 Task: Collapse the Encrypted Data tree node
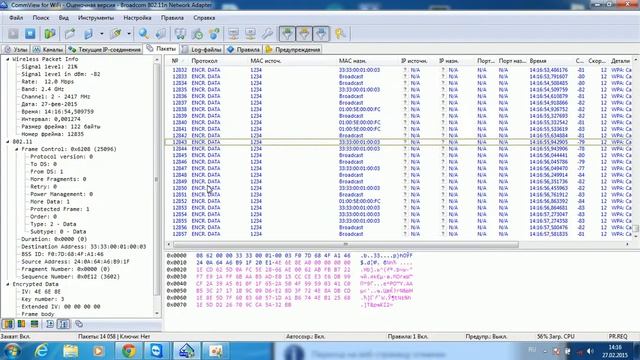(x=8, y=284)
